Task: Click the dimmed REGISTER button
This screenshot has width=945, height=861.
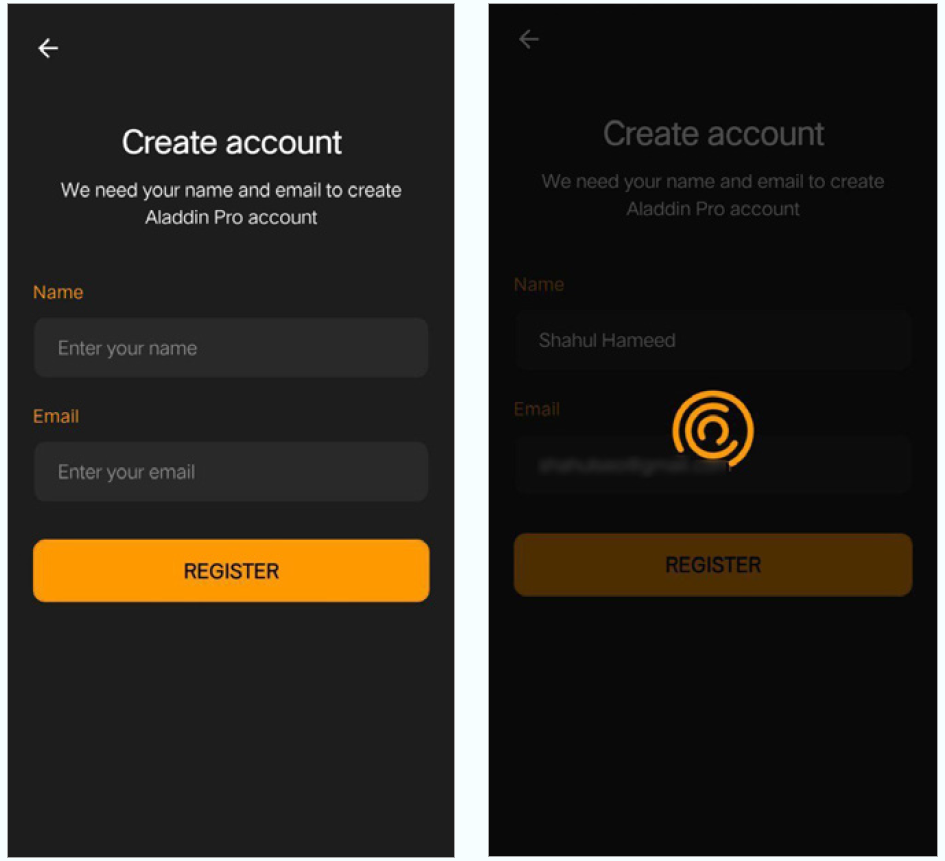Action: (x=713, y=565)
